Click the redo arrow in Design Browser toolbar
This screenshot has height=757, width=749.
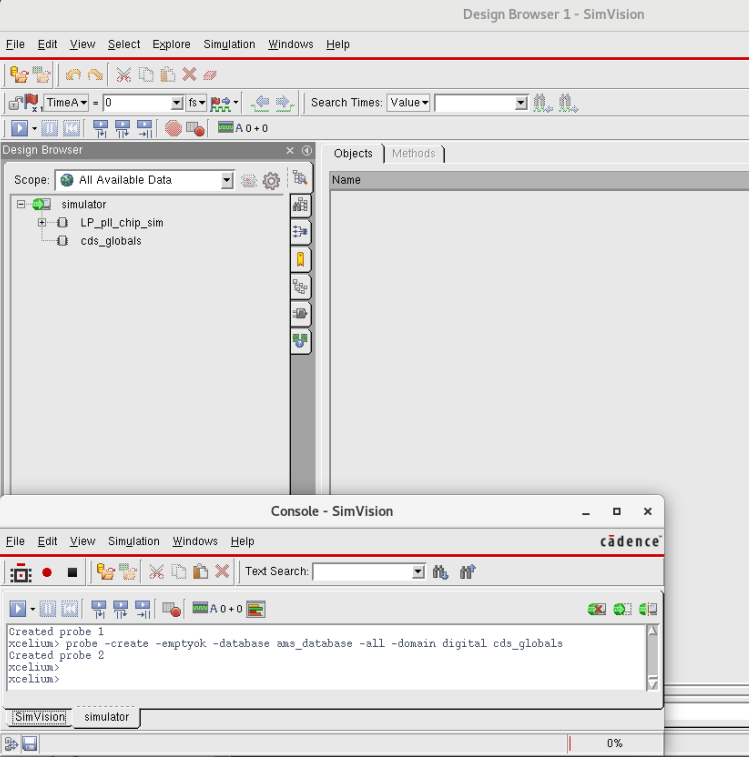[x=95, y=75]
